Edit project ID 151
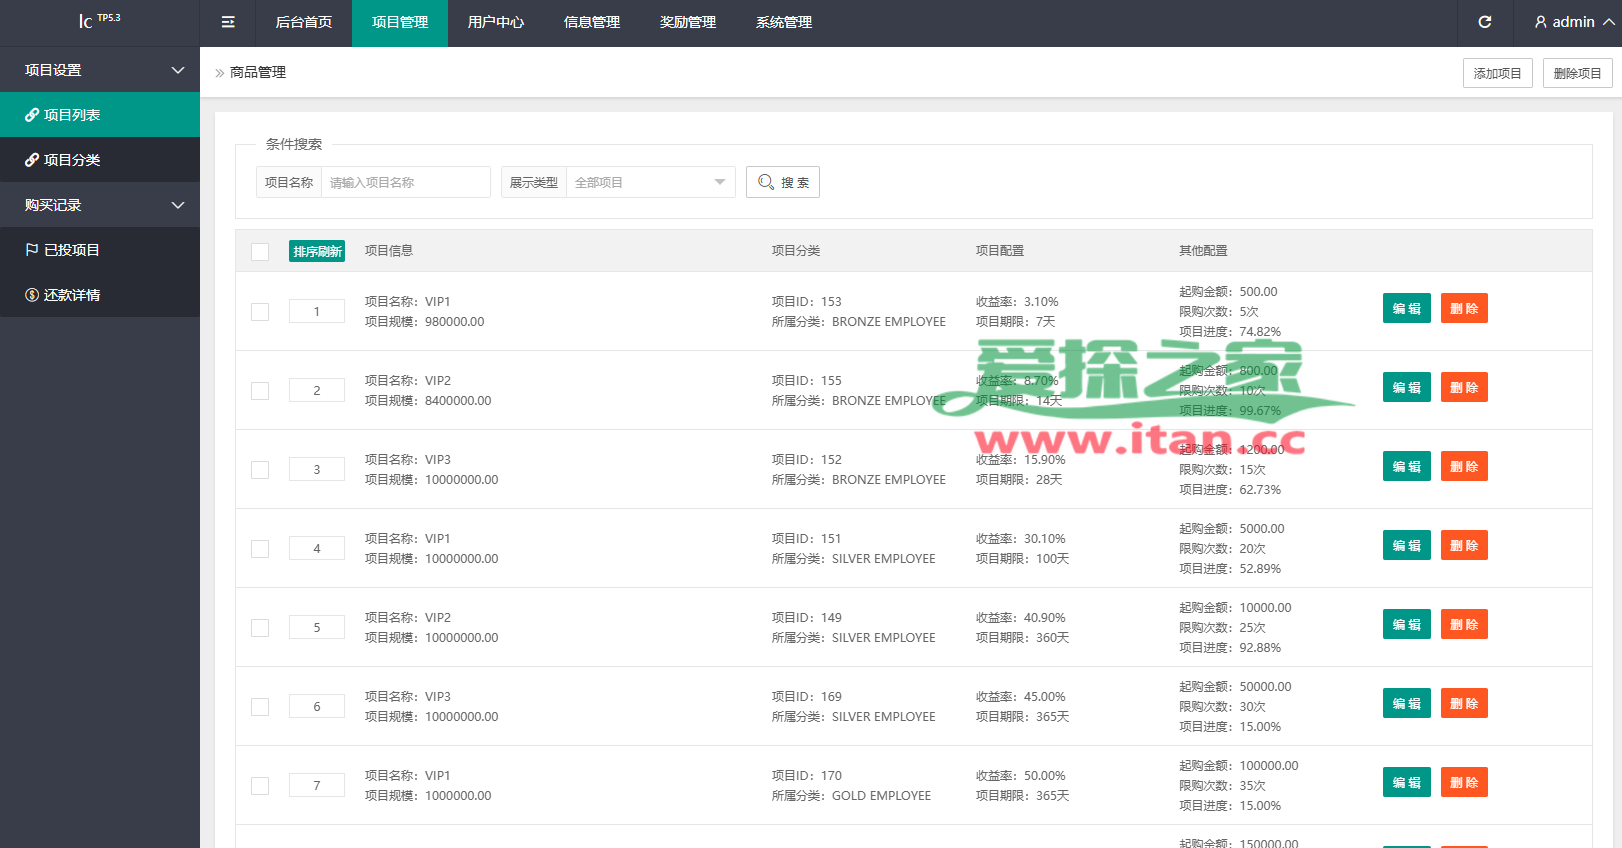The width and height of the screenshot is (1622, 848). point(1407,545)
